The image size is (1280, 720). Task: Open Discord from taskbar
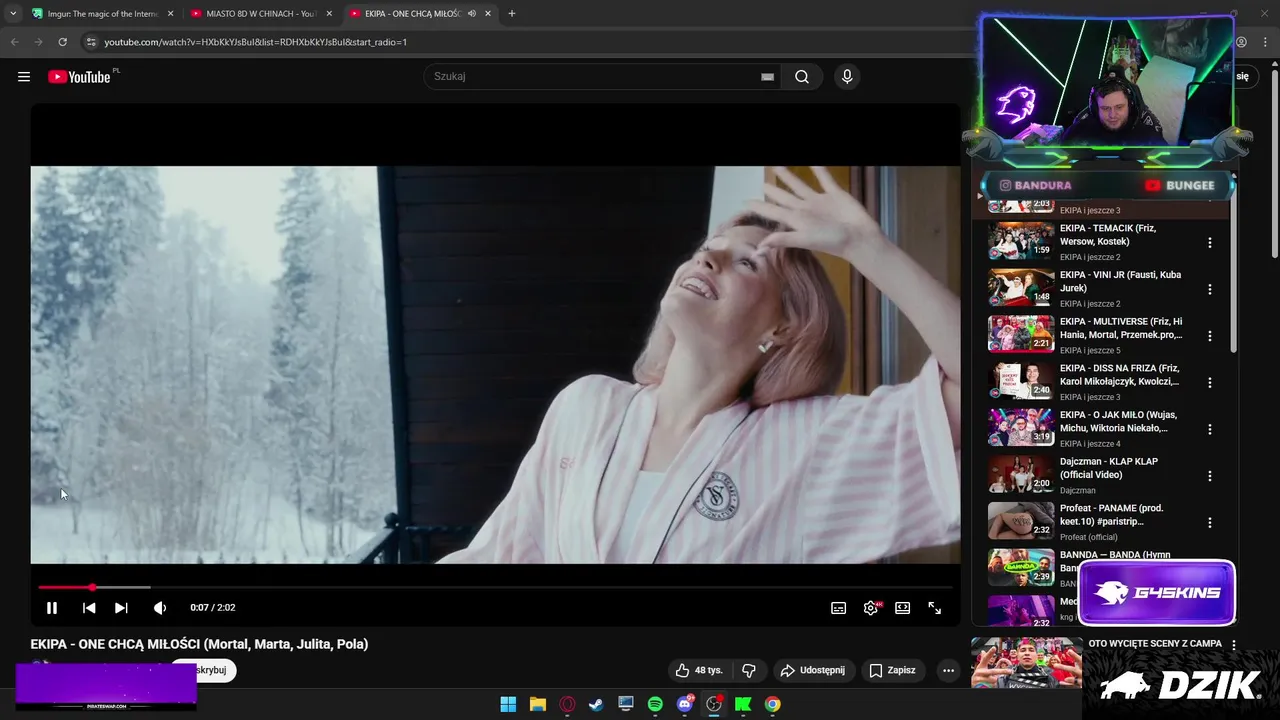[685, 704]
